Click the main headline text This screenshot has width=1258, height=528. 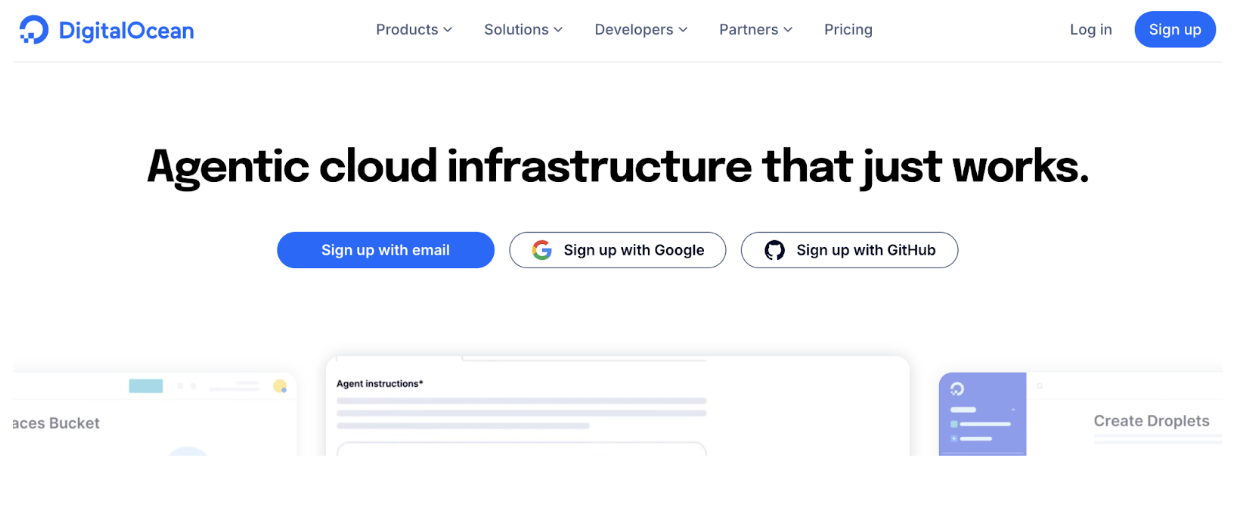click(x=618, y=166)
